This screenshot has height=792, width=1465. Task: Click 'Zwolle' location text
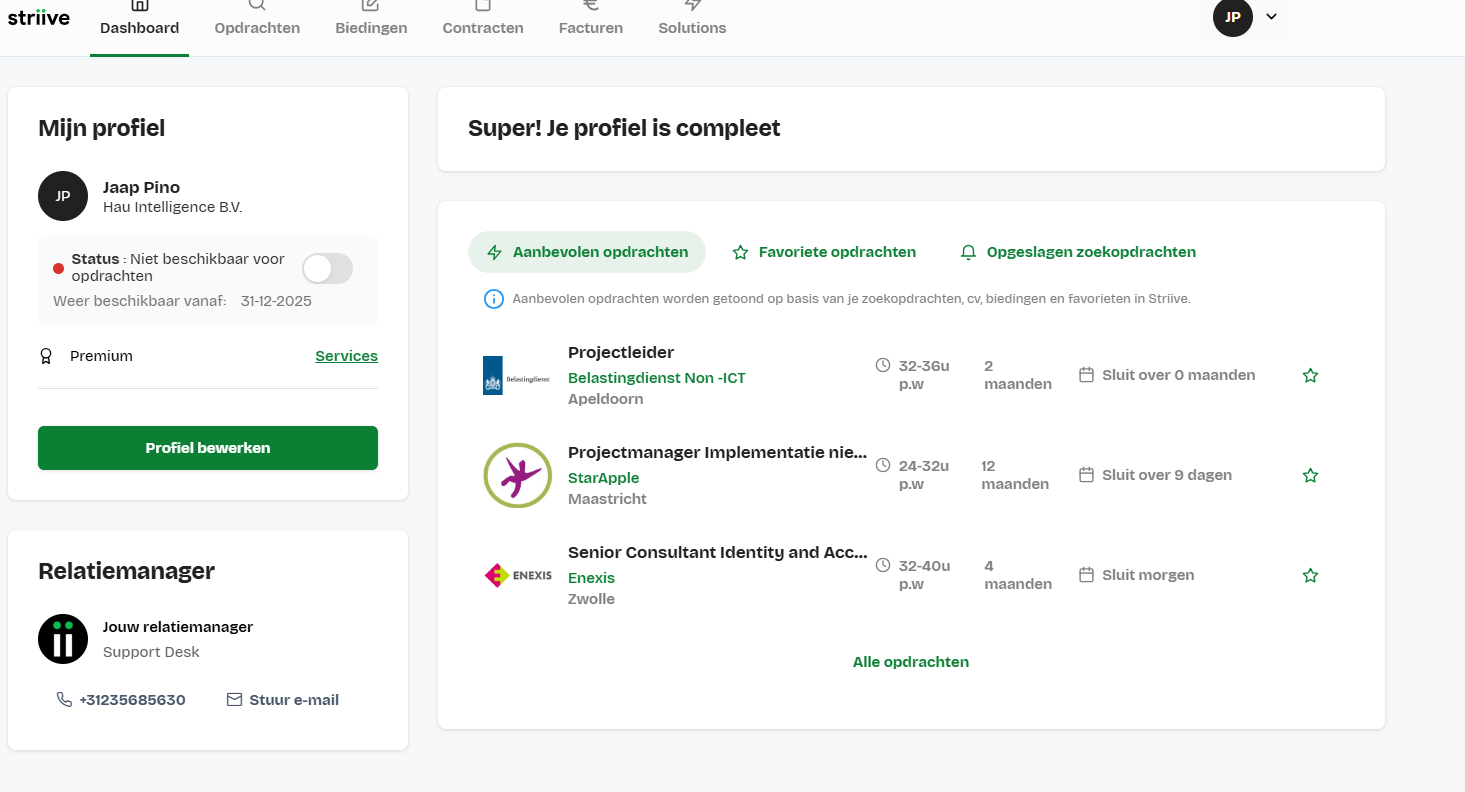[x=591, y=599]
